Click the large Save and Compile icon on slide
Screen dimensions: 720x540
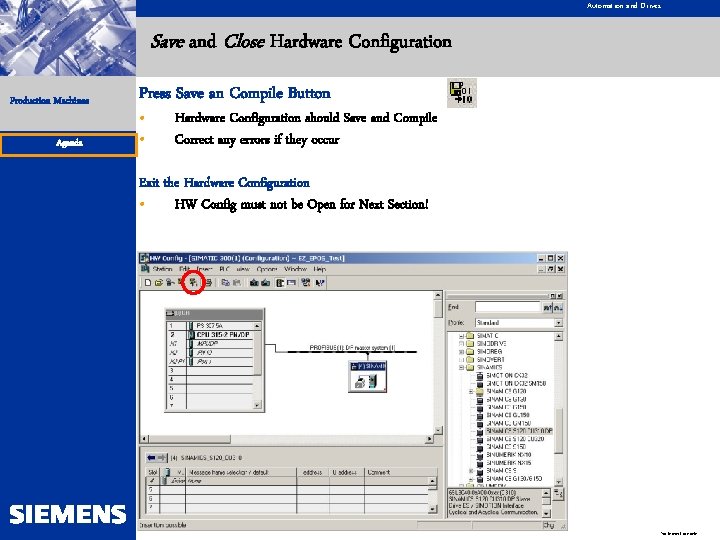click(x=461, y=93)
